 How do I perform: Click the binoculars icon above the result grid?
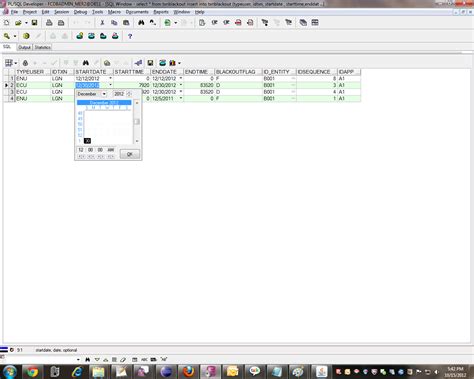[x=86, y=63]
